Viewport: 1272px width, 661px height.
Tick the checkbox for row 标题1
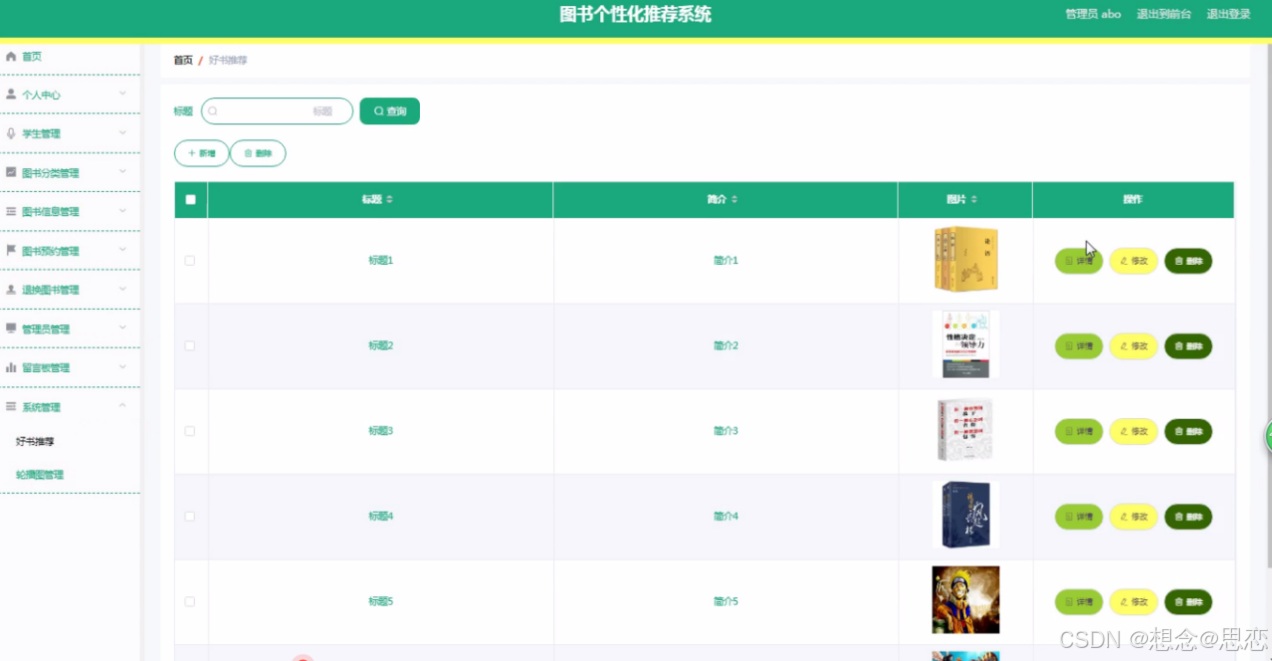point(190,261)
